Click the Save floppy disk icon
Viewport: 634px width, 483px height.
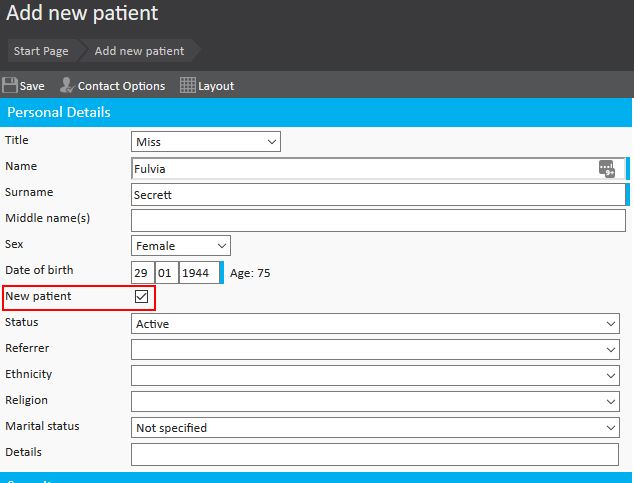pos(11,86)
